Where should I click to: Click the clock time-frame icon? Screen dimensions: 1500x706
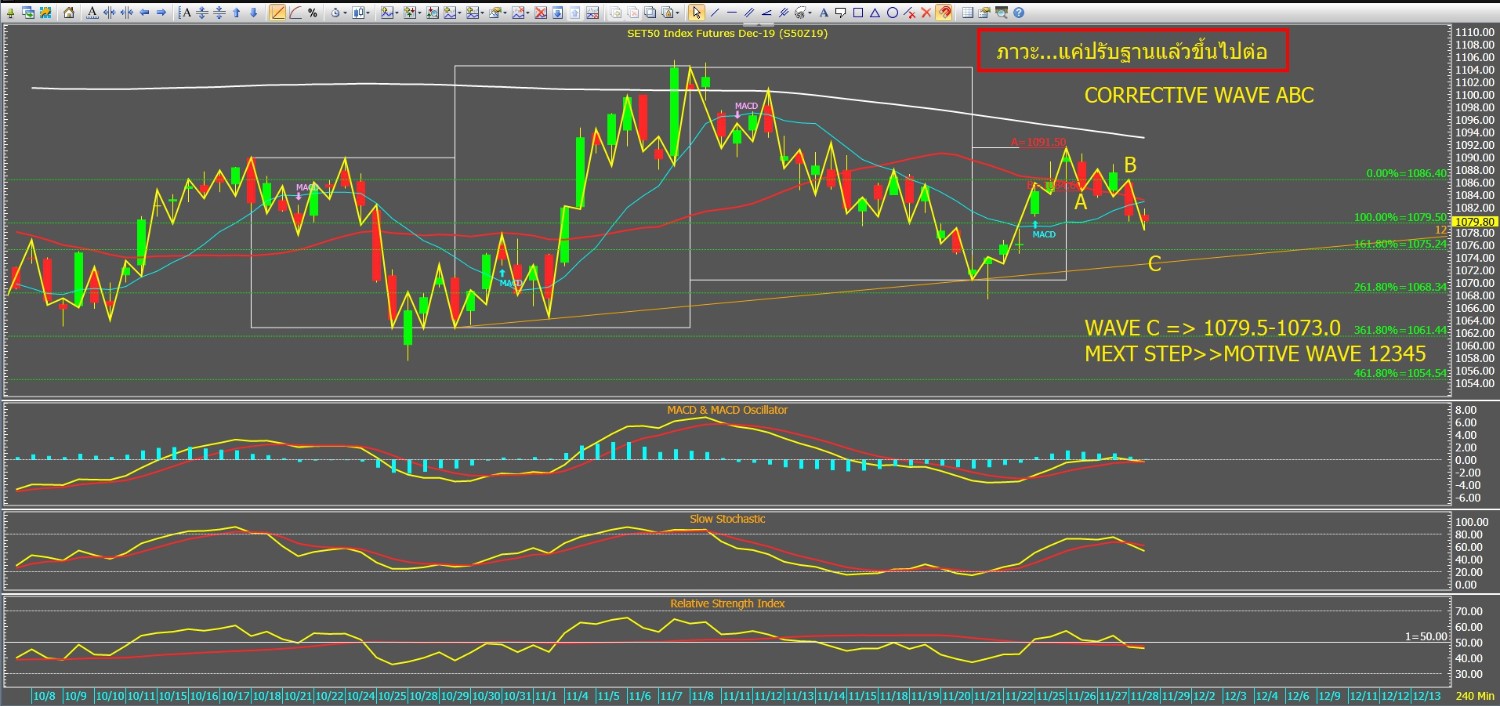click(x=335, y=13)
